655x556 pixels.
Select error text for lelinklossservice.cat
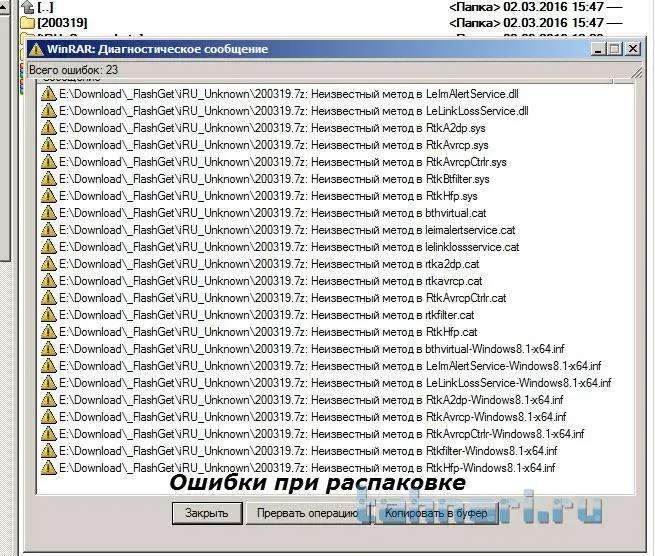(289, 247)
